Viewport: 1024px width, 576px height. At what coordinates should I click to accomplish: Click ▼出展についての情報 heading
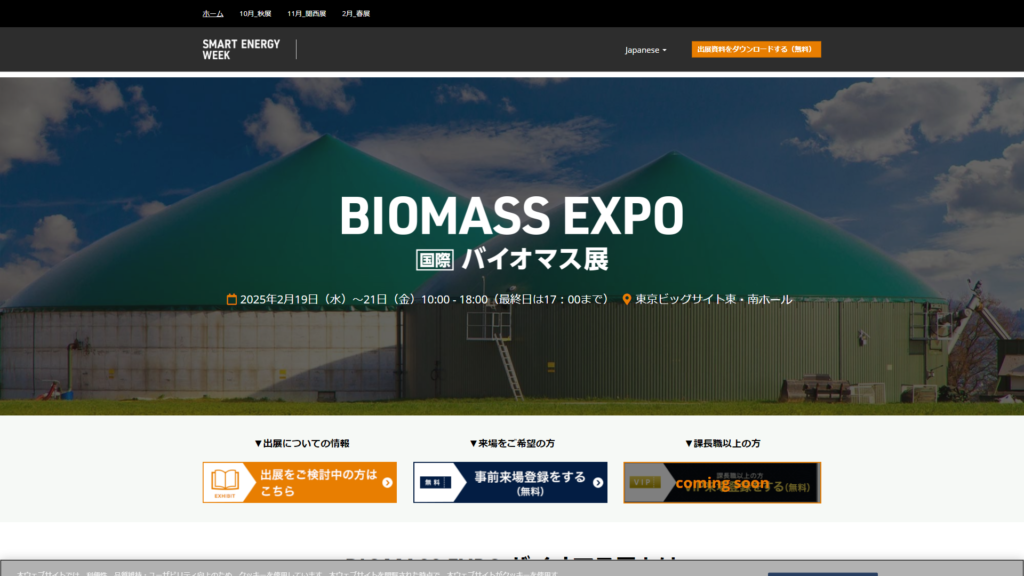pyautogui.click(x=301, y=443)
